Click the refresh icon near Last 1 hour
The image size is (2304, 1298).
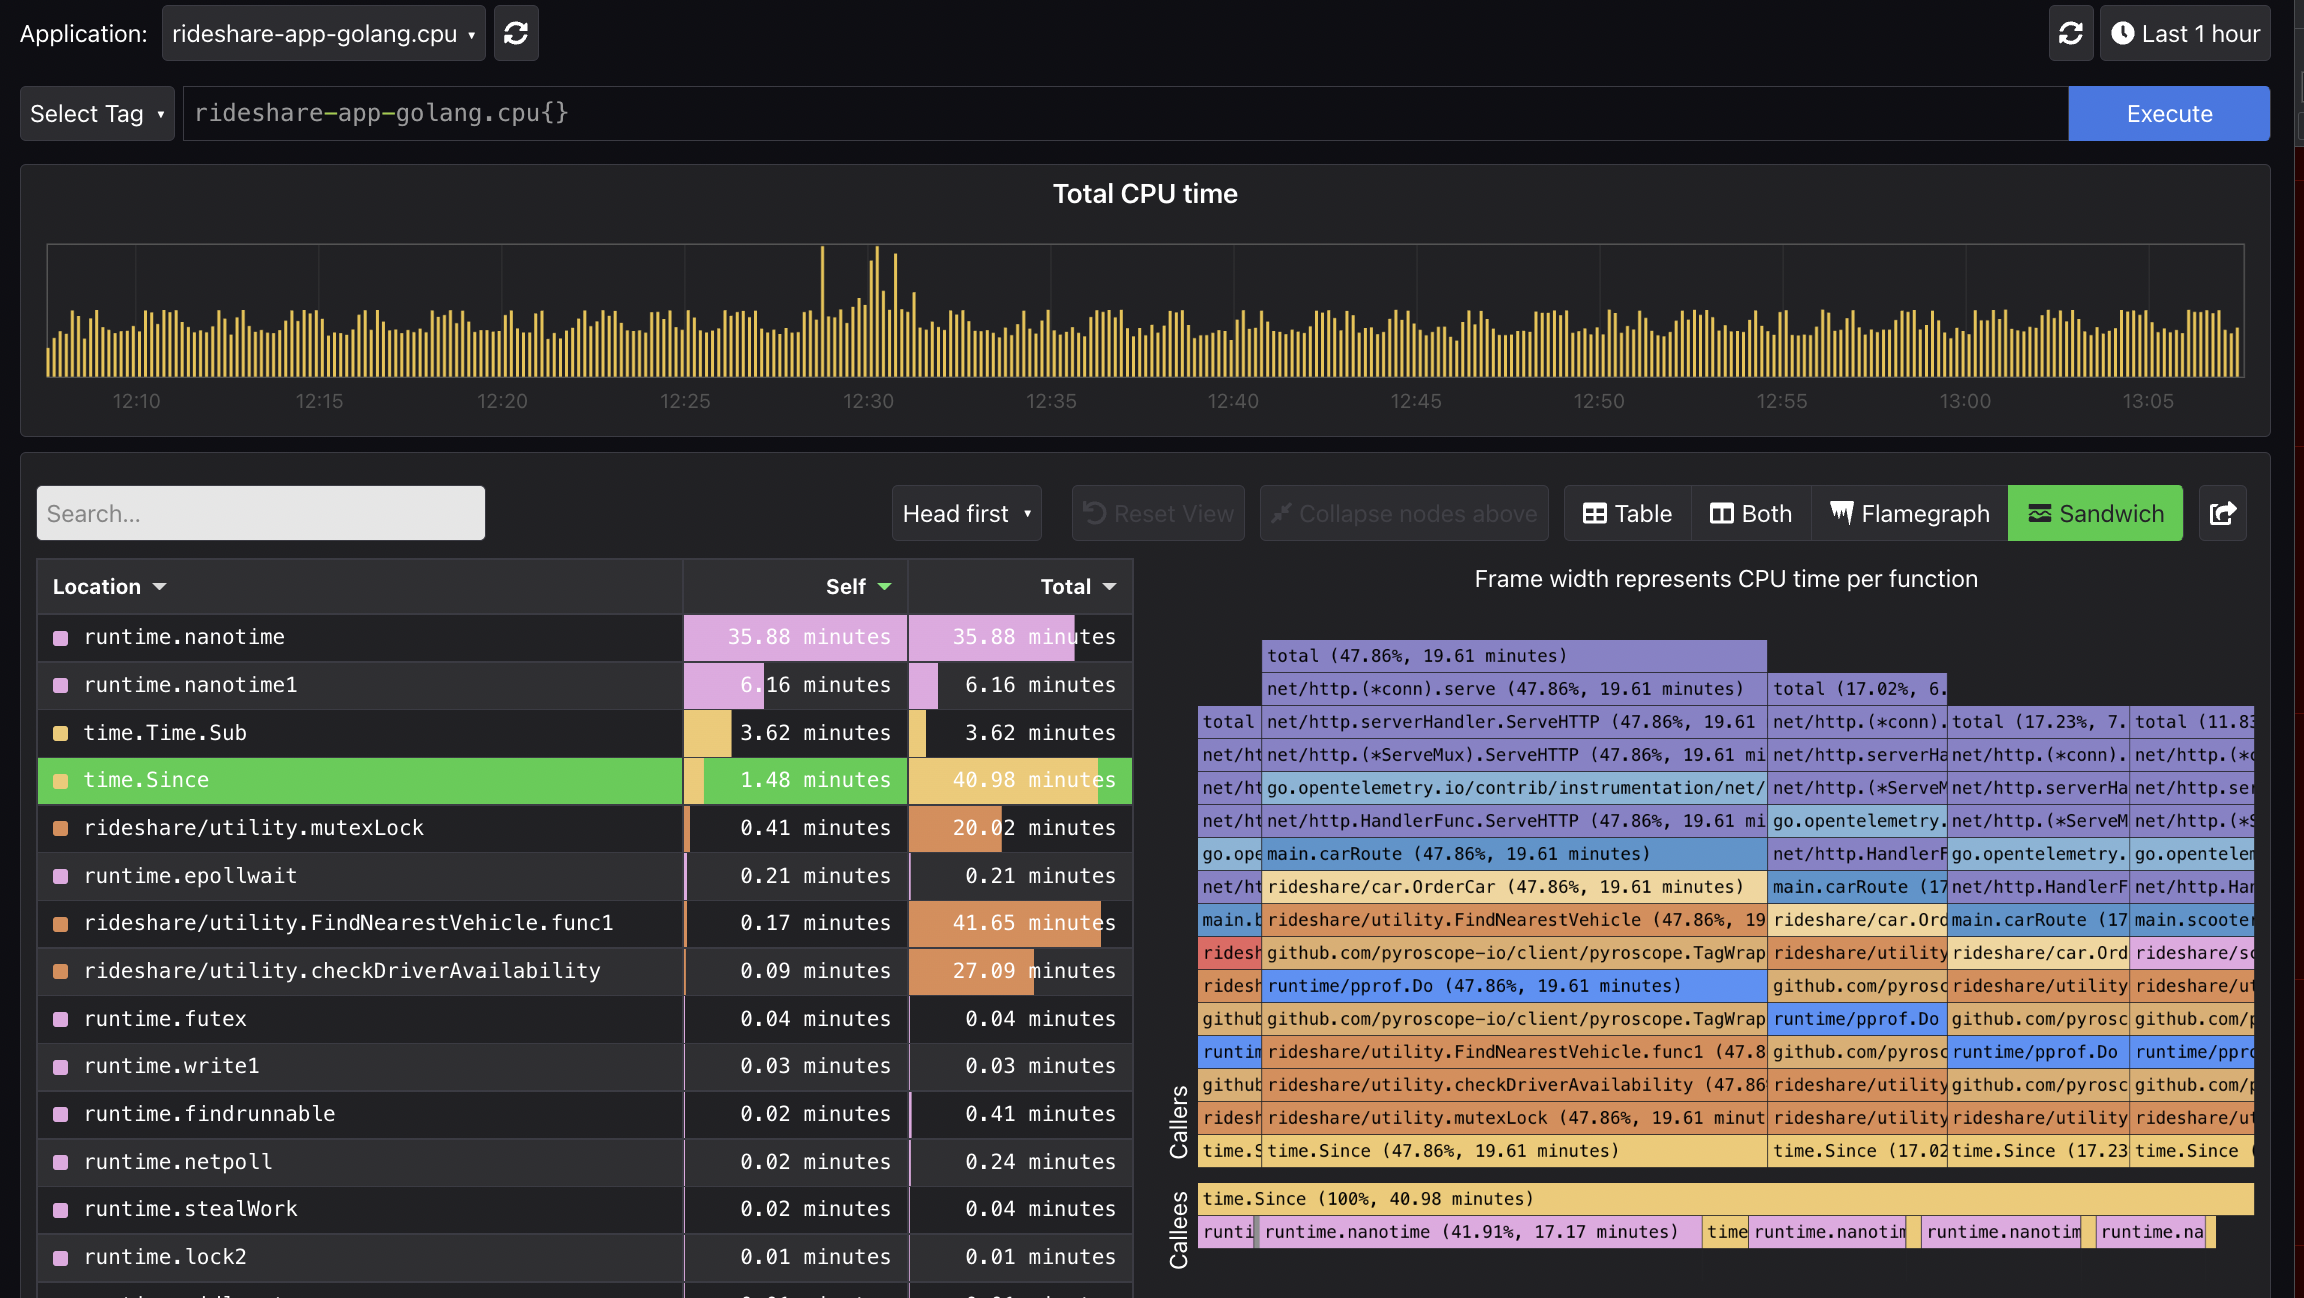click(x=2071, y=32)
